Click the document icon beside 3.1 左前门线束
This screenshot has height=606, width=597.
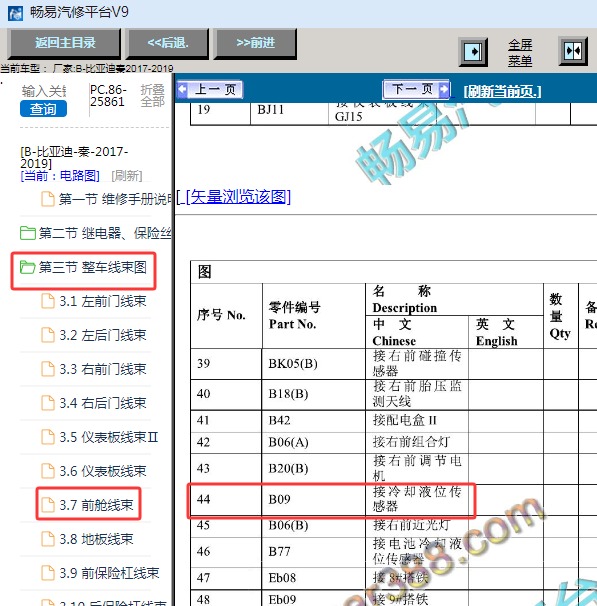[x=48, y=301]
